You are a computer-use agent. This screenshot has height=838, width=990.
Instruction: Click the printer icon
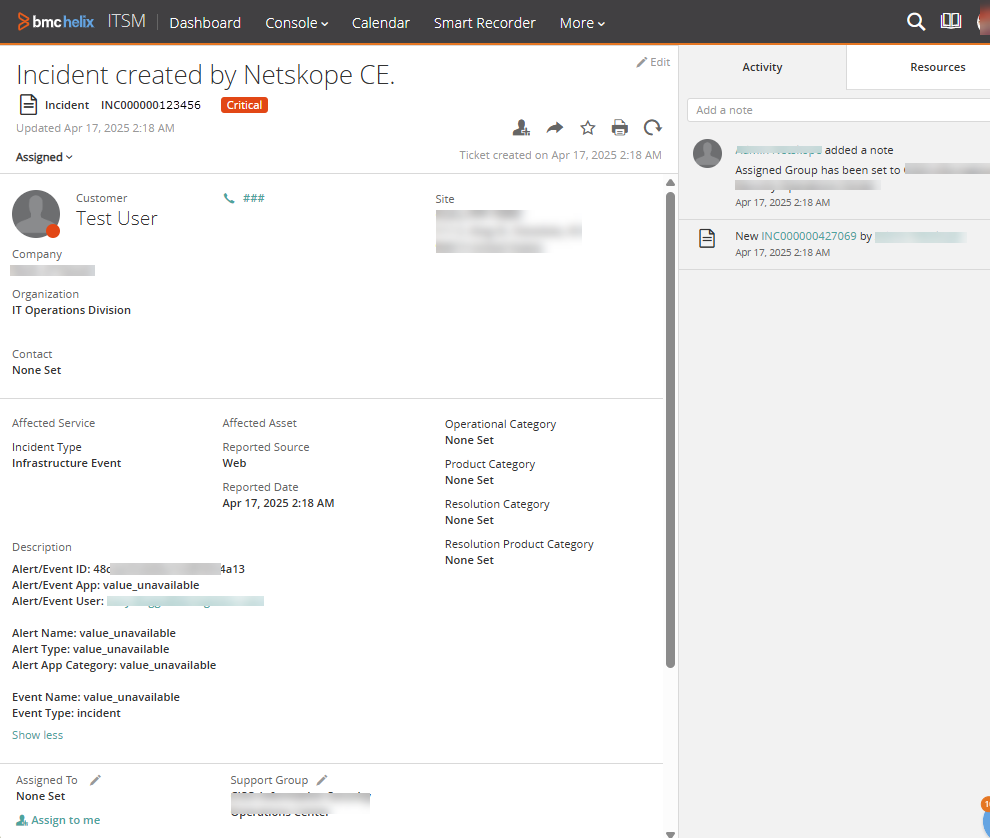(619, 128)
